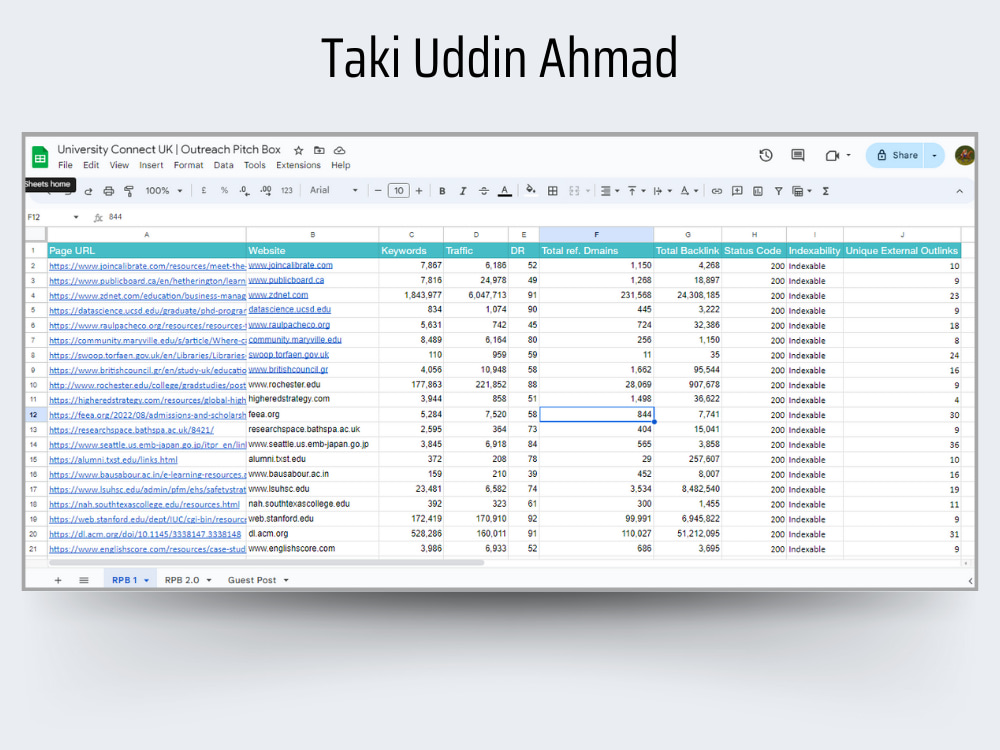Open the Sheets home icon

click(40, 156)
